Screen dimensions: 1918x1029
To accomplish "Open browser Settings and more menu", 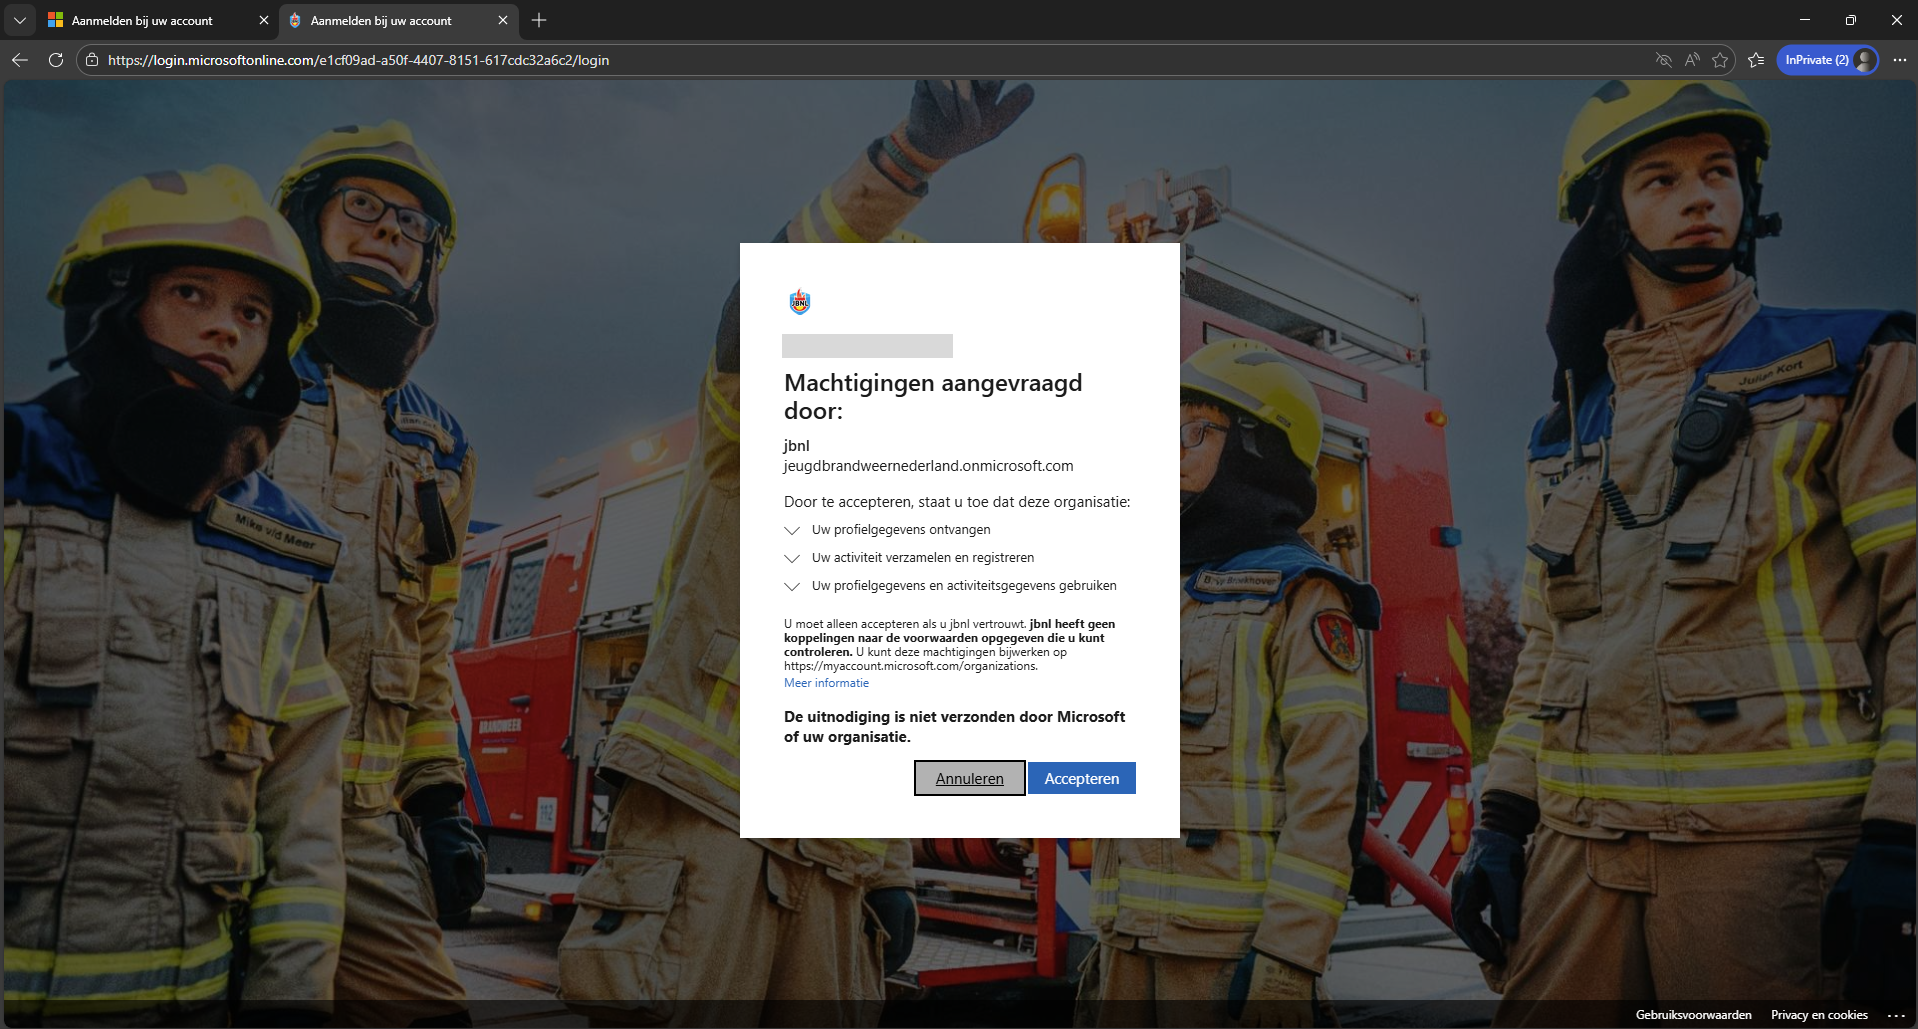I will 1900,60.
